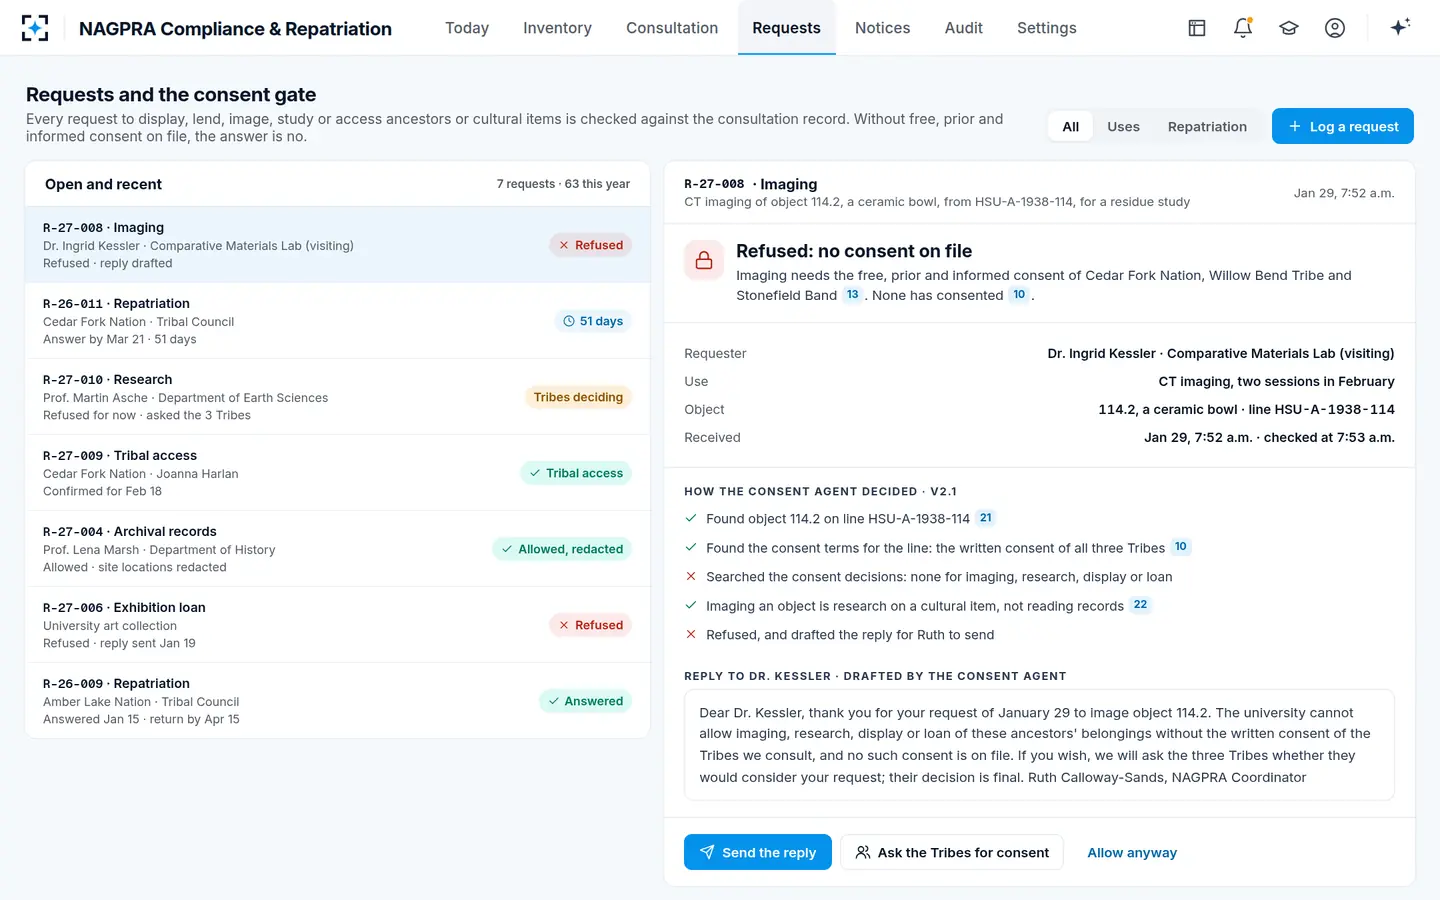Viewport: 1440px width, 900px height.
Task: Open the Settings tab
Action: 1047,28
